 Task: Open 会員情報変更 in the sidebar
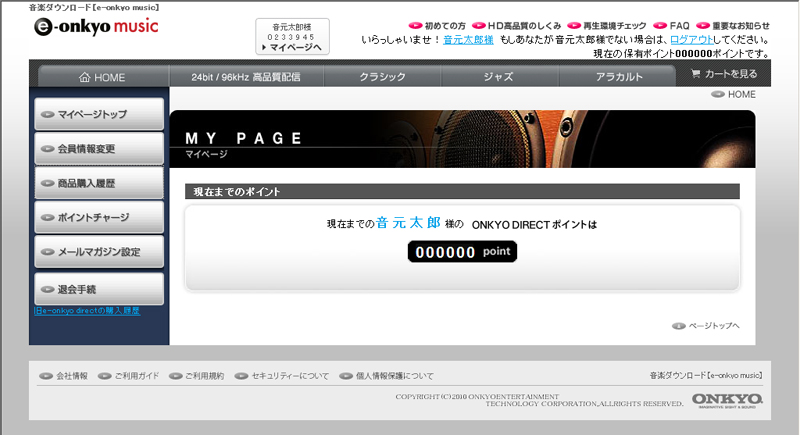point(99,148)
